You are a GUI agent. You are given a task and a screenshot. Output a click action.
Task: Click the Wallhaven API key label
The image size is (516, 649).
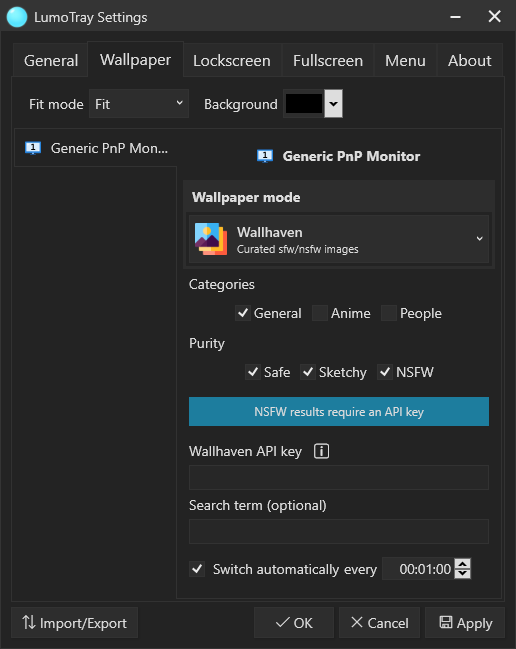(245, 451)
